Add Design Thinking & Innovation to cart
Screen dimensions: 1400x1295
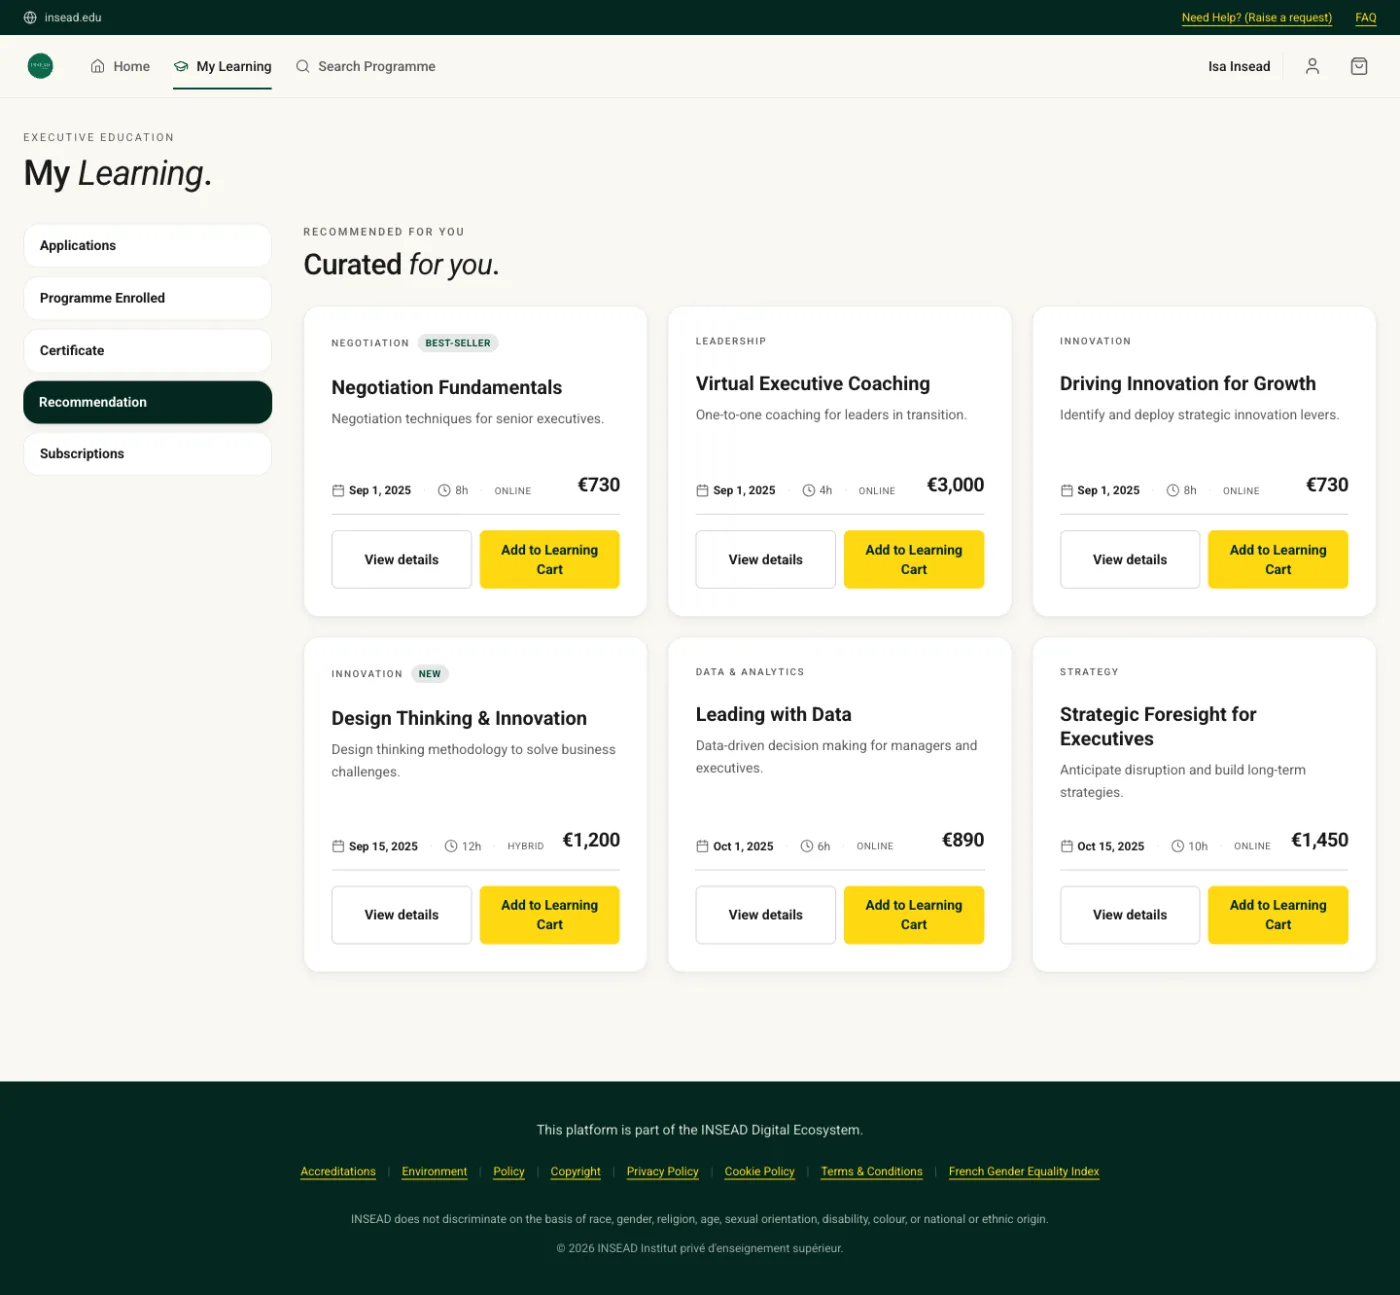[x=550, y=915]
